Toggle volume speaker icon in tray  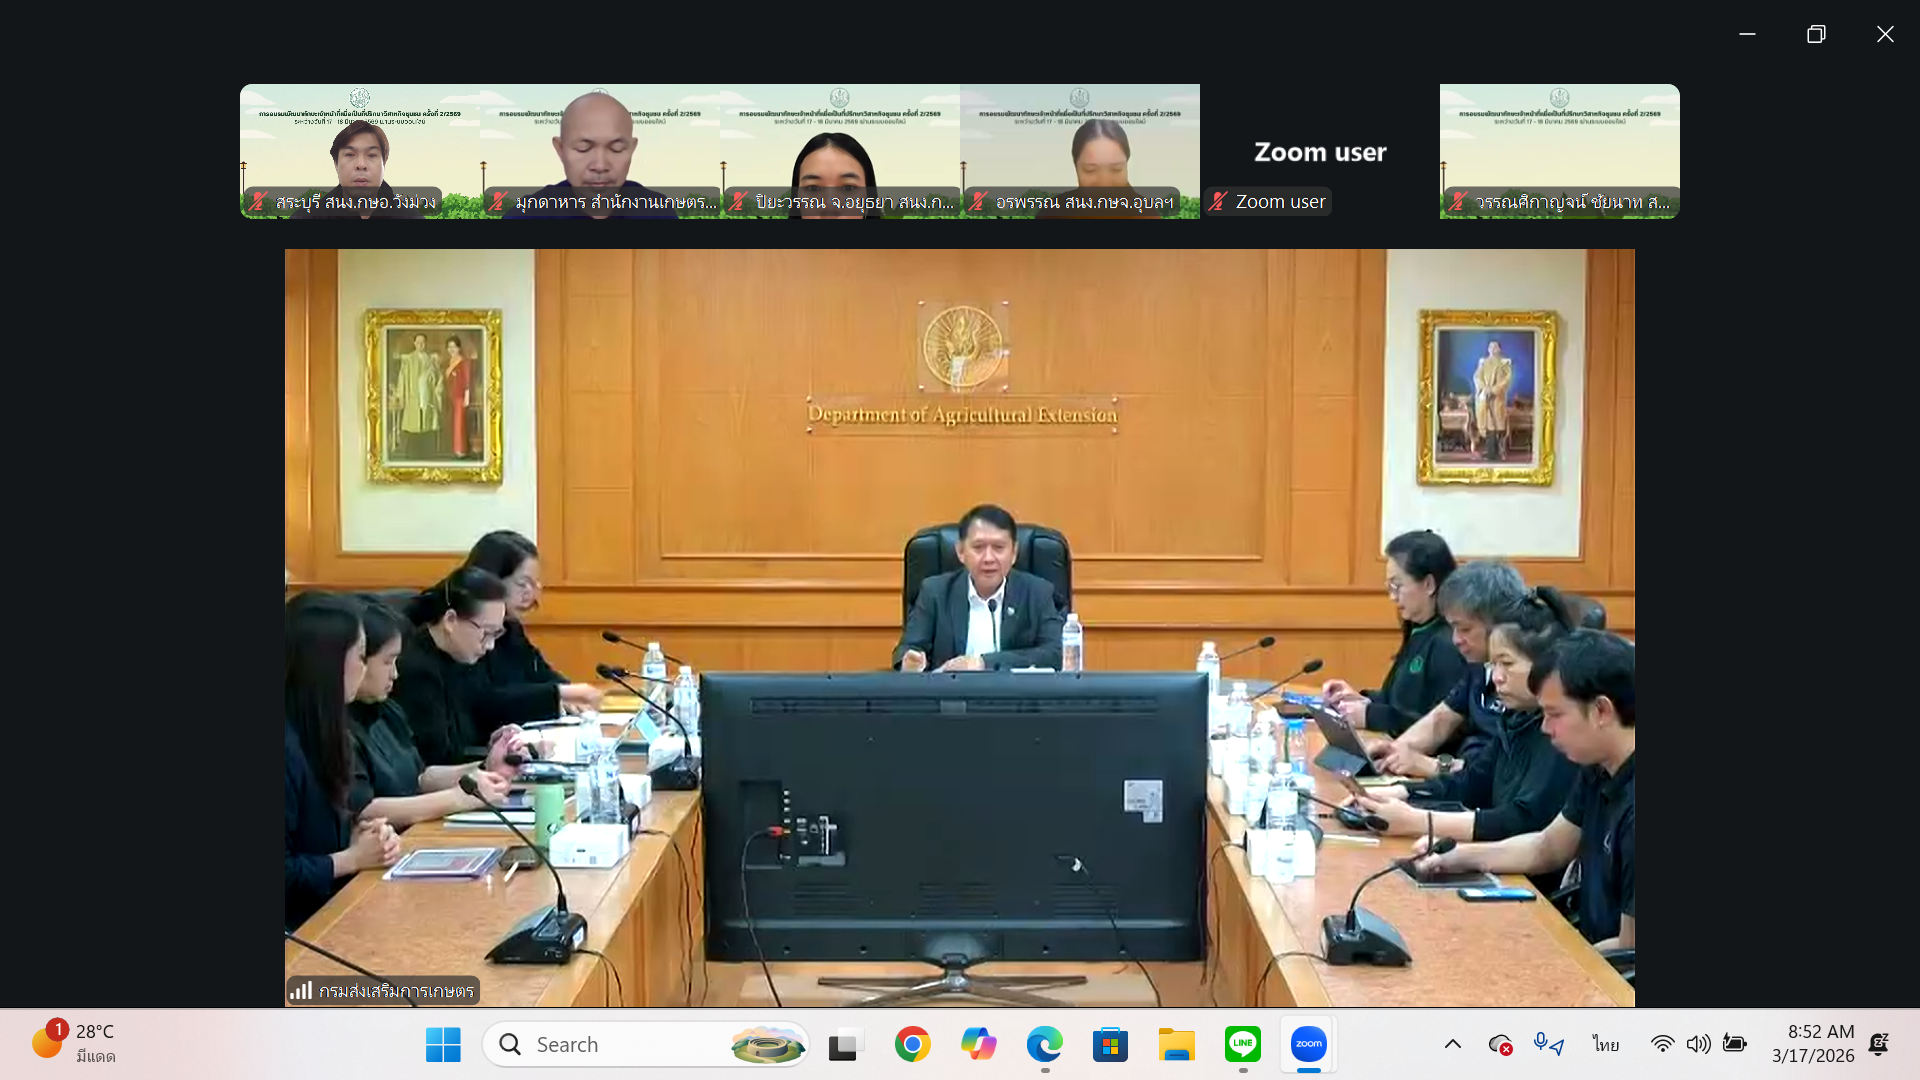click(1698, 1044)
